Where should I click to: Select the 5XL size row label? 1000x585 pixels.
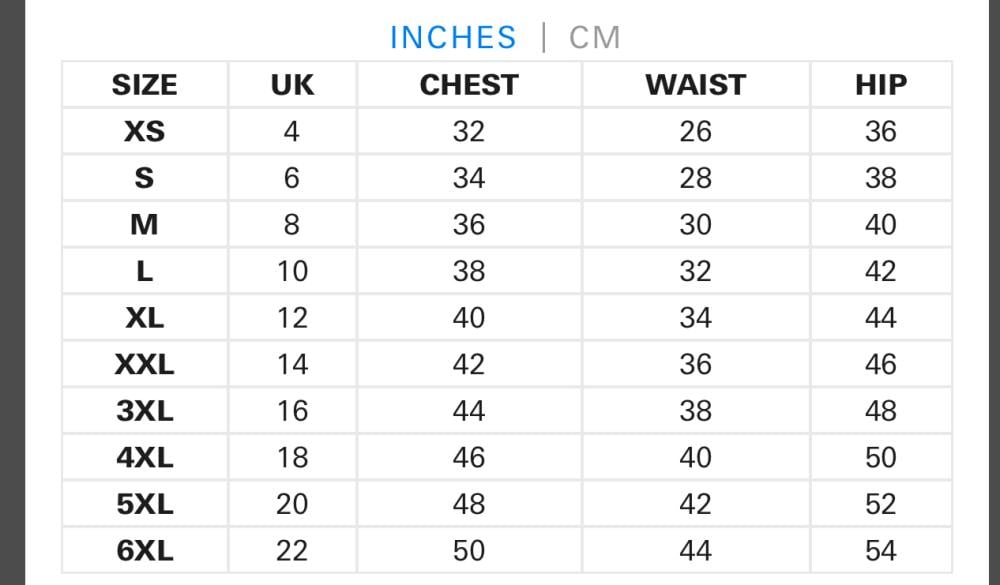tap(145, 504)
